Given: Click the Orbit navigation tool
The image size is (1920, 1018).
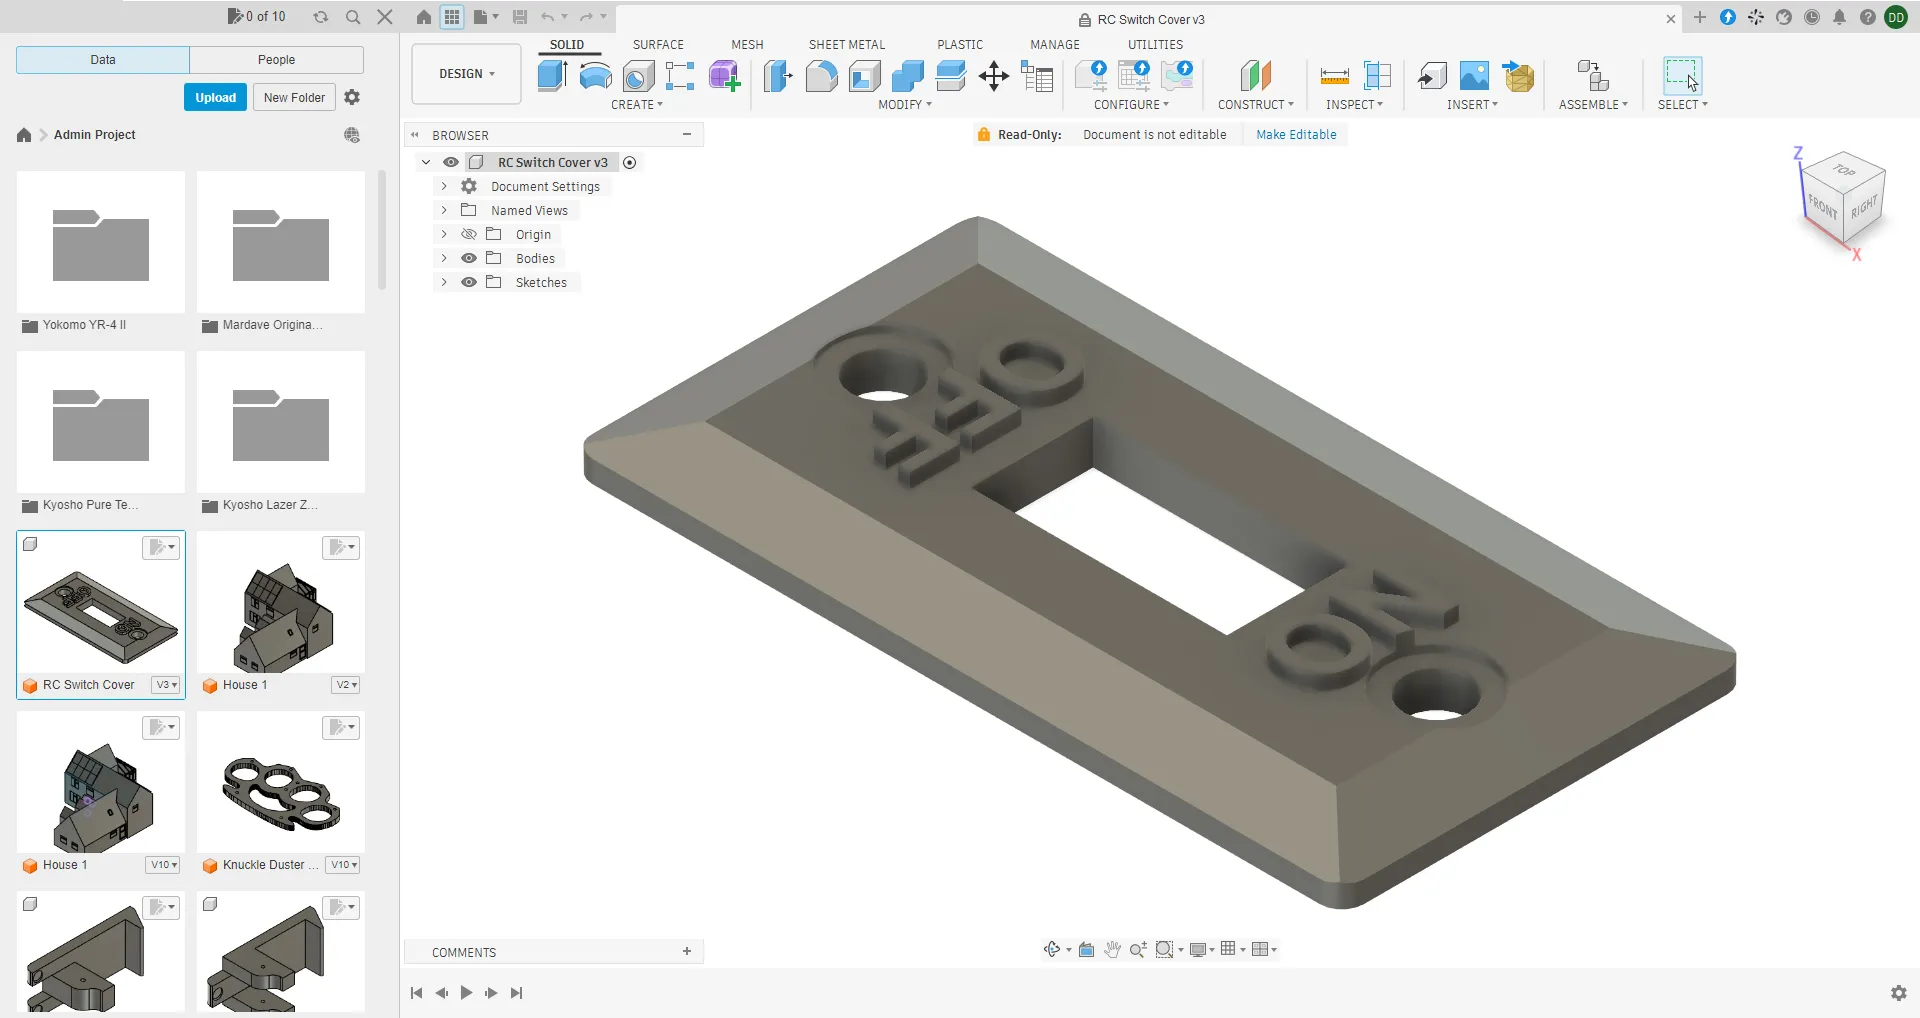Looking at the screenshot, I should coord(1052,949).
